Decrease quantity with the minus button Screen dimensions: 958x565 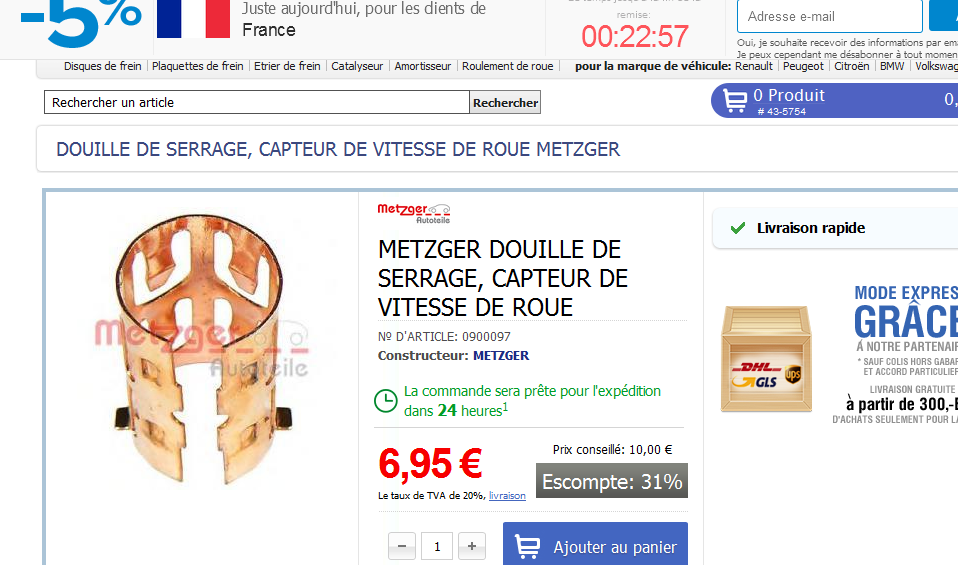click(402, 546)
